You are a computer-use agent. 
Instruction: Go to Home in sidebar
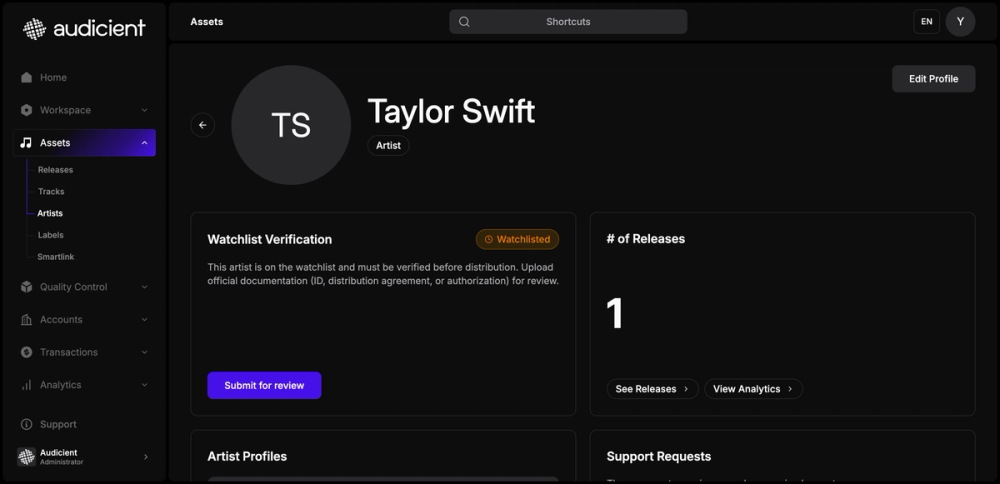point(54,77)
